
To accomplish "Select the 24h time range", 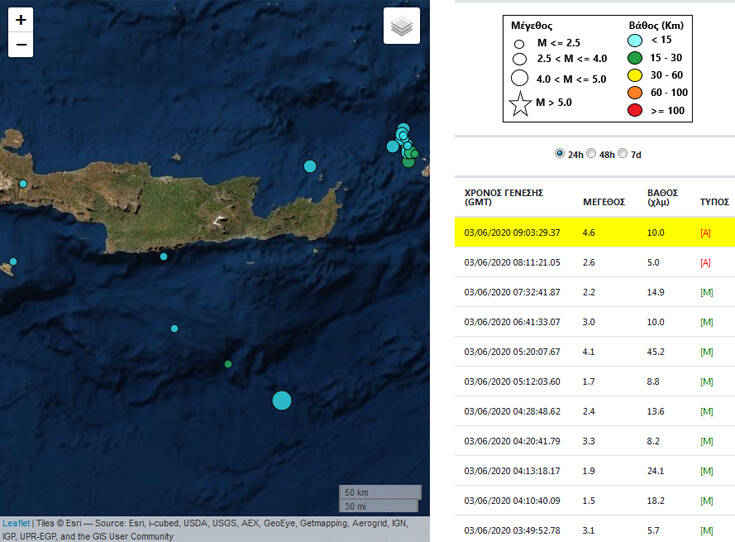I will point(559,153).
